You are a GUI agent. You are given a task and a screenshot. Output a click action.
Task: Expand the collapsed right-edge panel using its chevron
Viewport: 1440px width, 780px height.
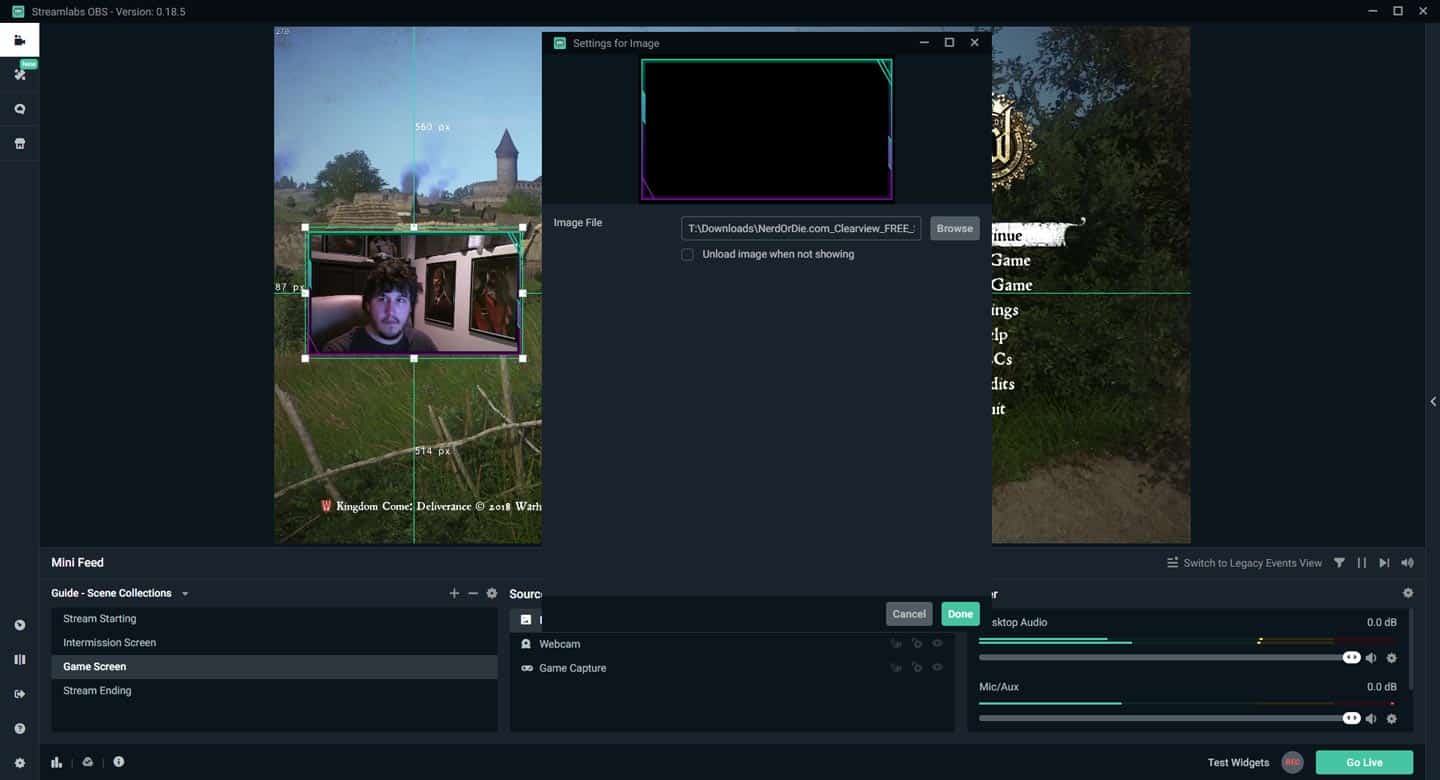coord(1433,401)
